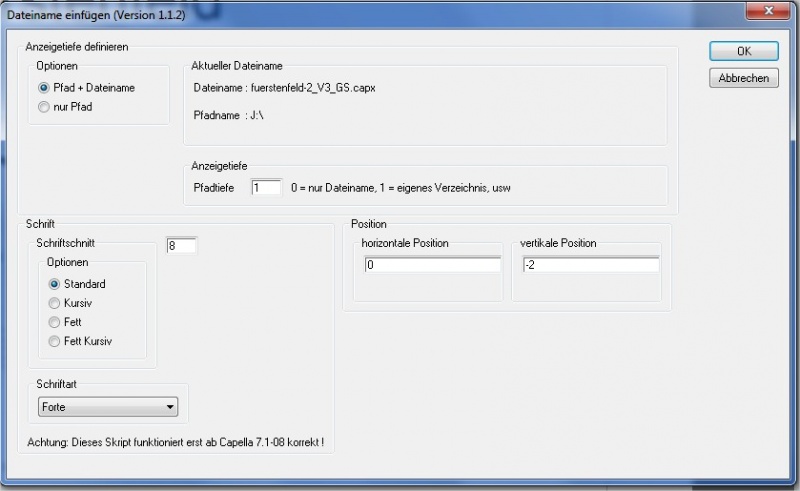
Task: Choose the Standard font style
Action: point(55,284)
